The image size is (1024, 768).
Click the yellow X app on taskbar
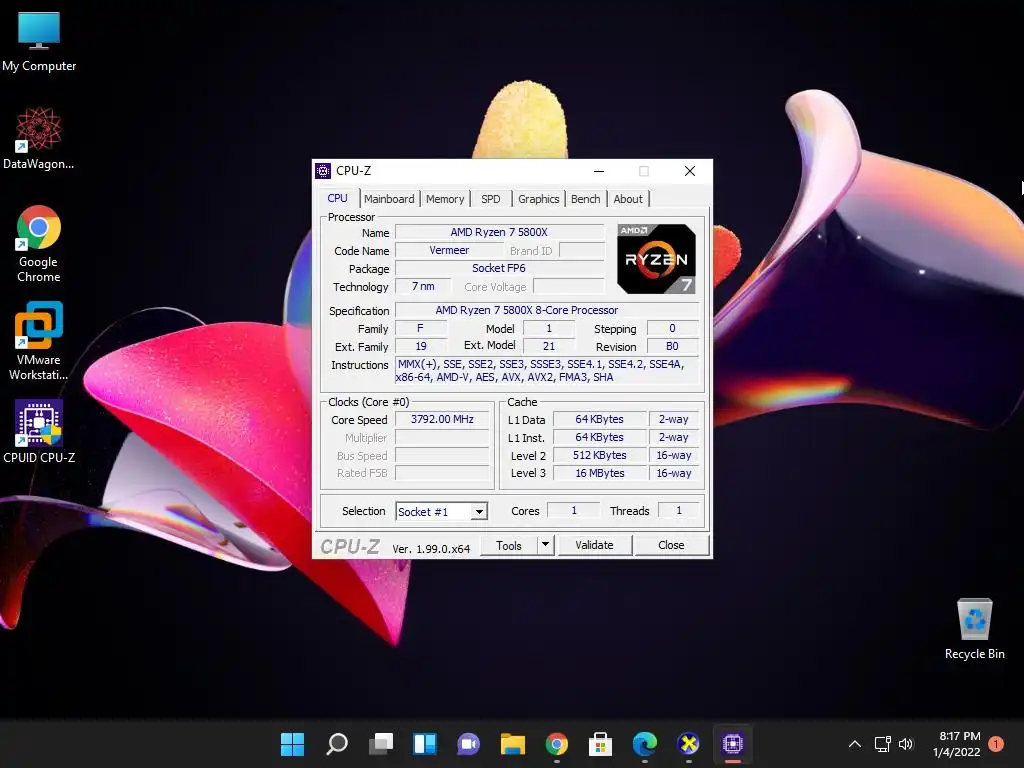click(x=688, y=744)
